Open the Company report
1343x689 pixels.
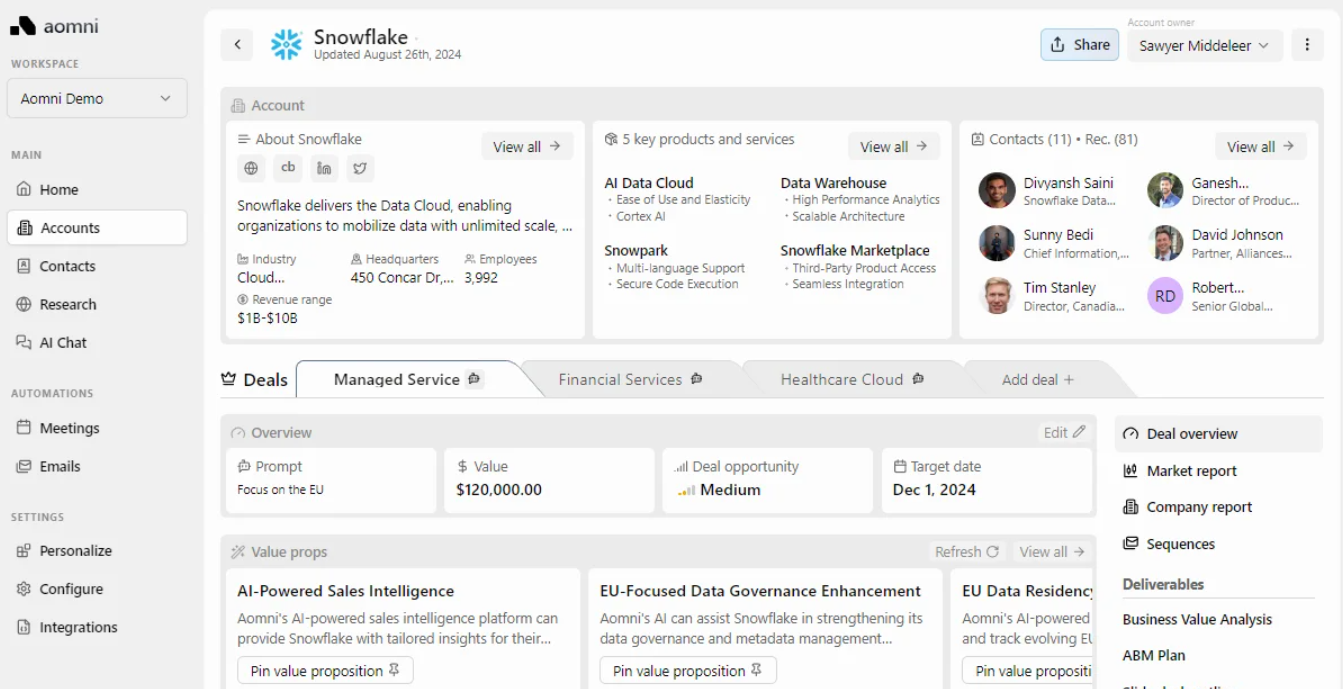[1218, 507]
